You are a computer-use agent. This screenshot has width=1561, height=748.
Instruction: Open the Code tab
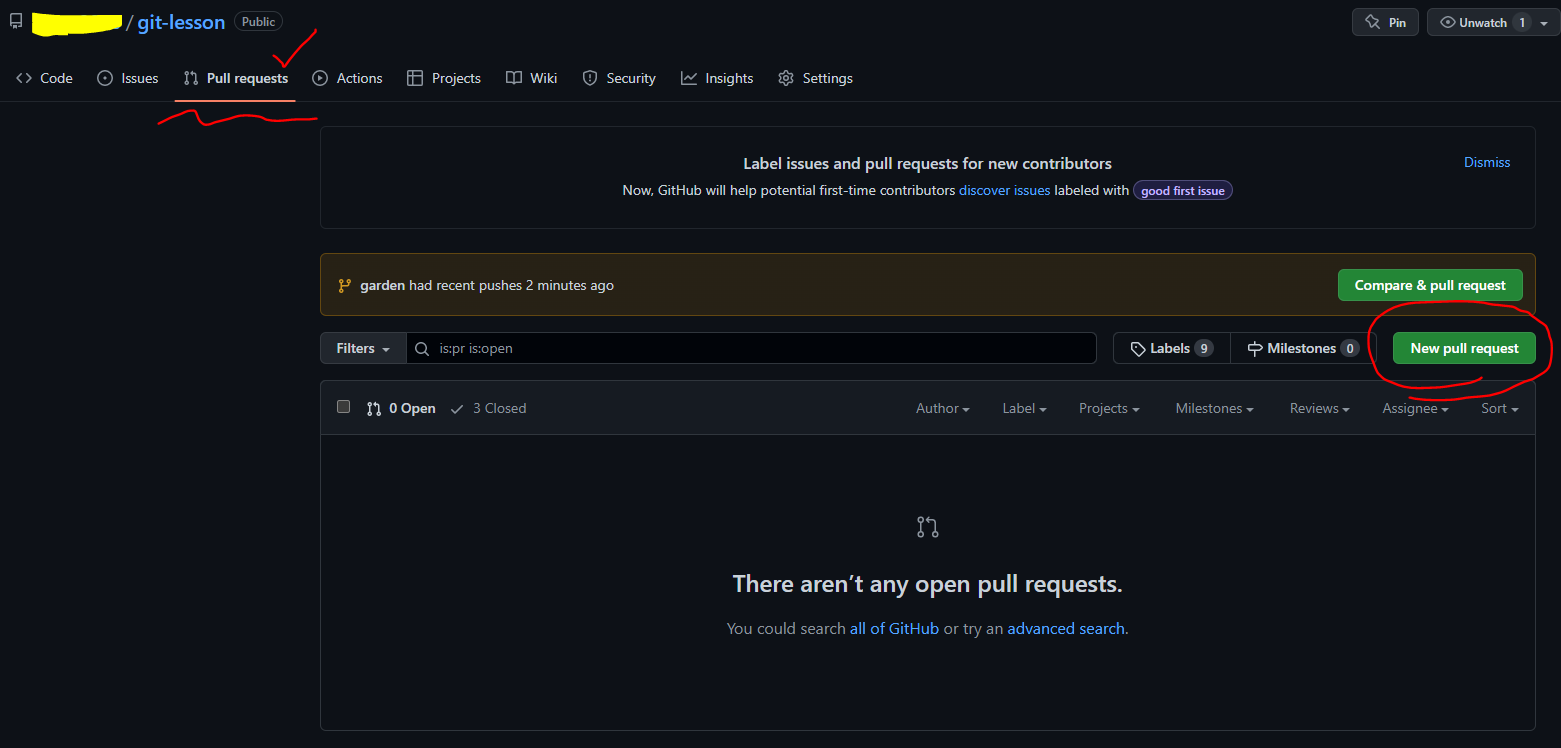pos(44,78)
